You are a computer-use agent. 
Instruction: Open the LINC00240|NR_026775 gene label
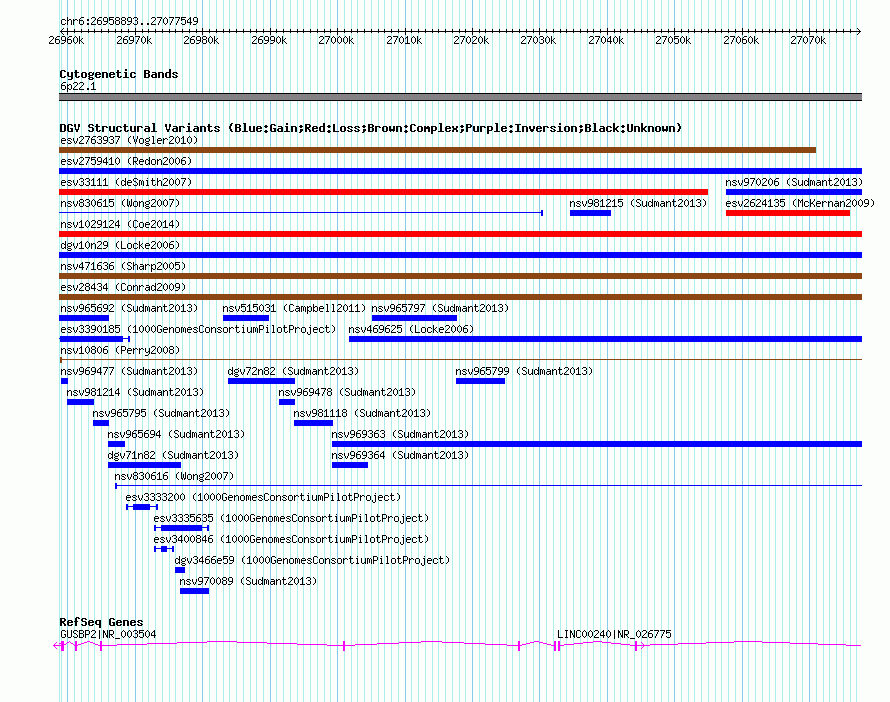click(x=614, y=634)
